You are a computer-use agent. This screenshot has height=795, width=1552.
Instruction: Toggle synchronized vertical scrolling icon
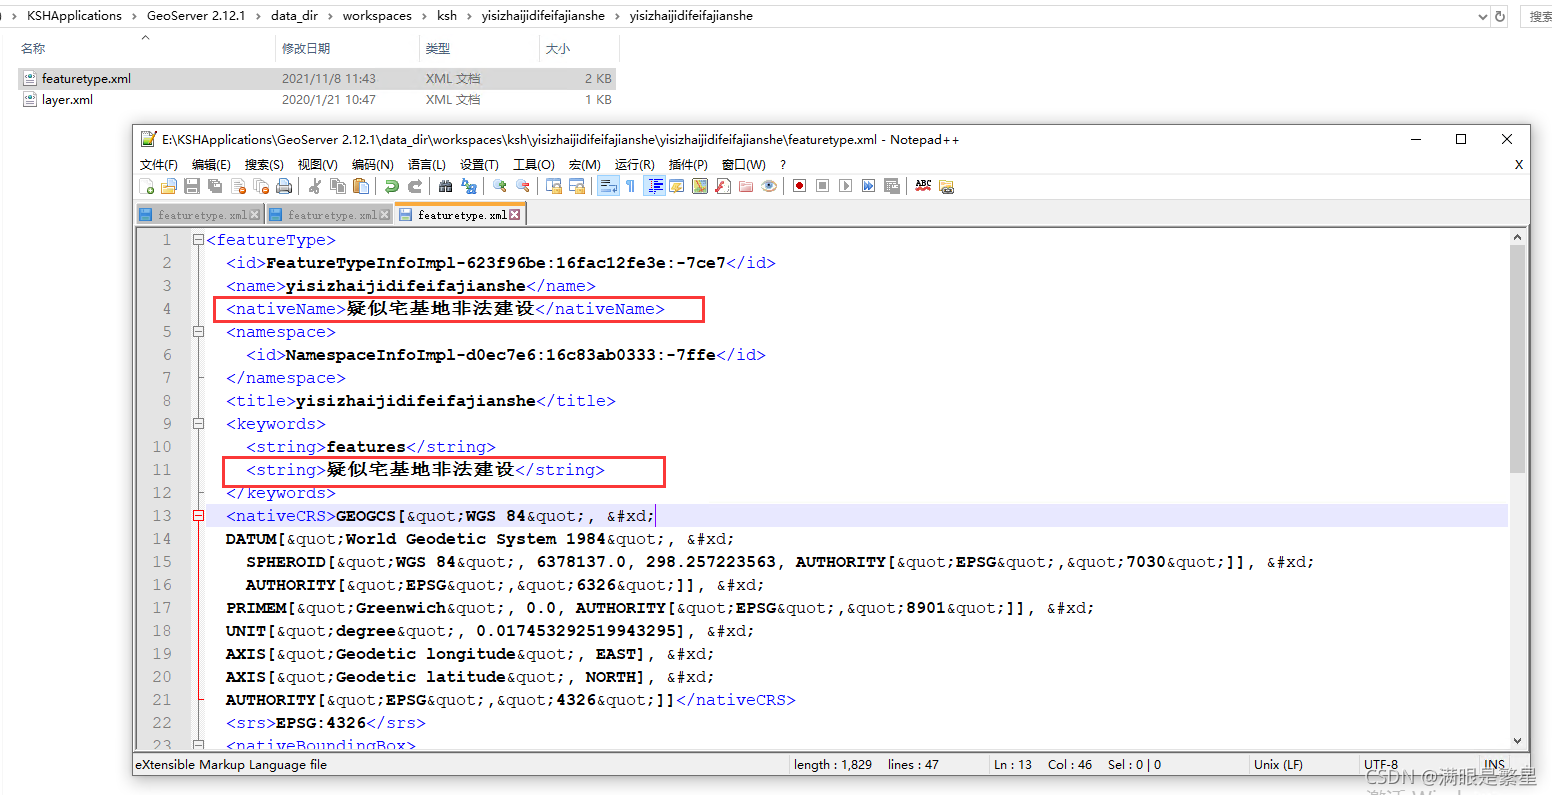click(553, 186)
